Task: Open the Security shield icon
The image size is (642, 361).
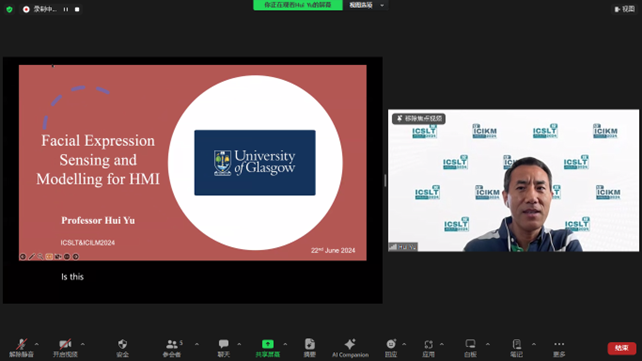Action: tap(122, 348)
